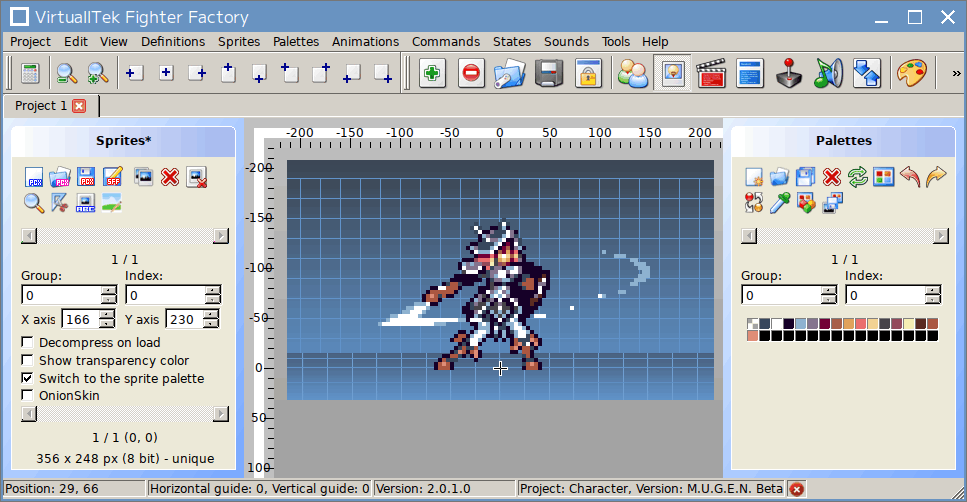Image resolution: width=967 pixels, height=502 pixels.
Task: Increase the palette Group spinner value
Action: click(x=829, y=290)
